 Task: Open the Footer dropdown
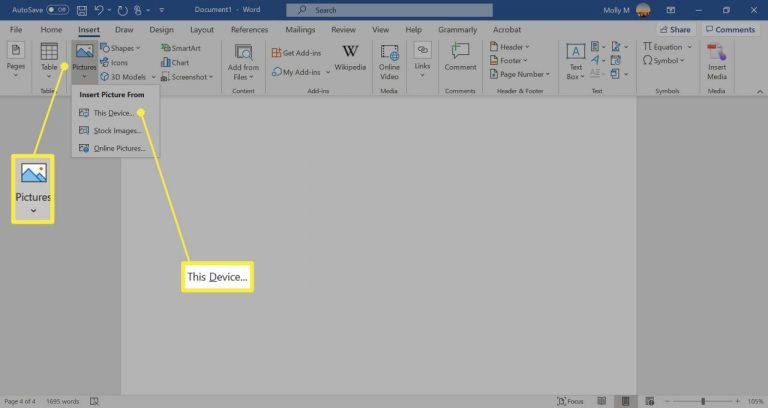coord(509,61)
